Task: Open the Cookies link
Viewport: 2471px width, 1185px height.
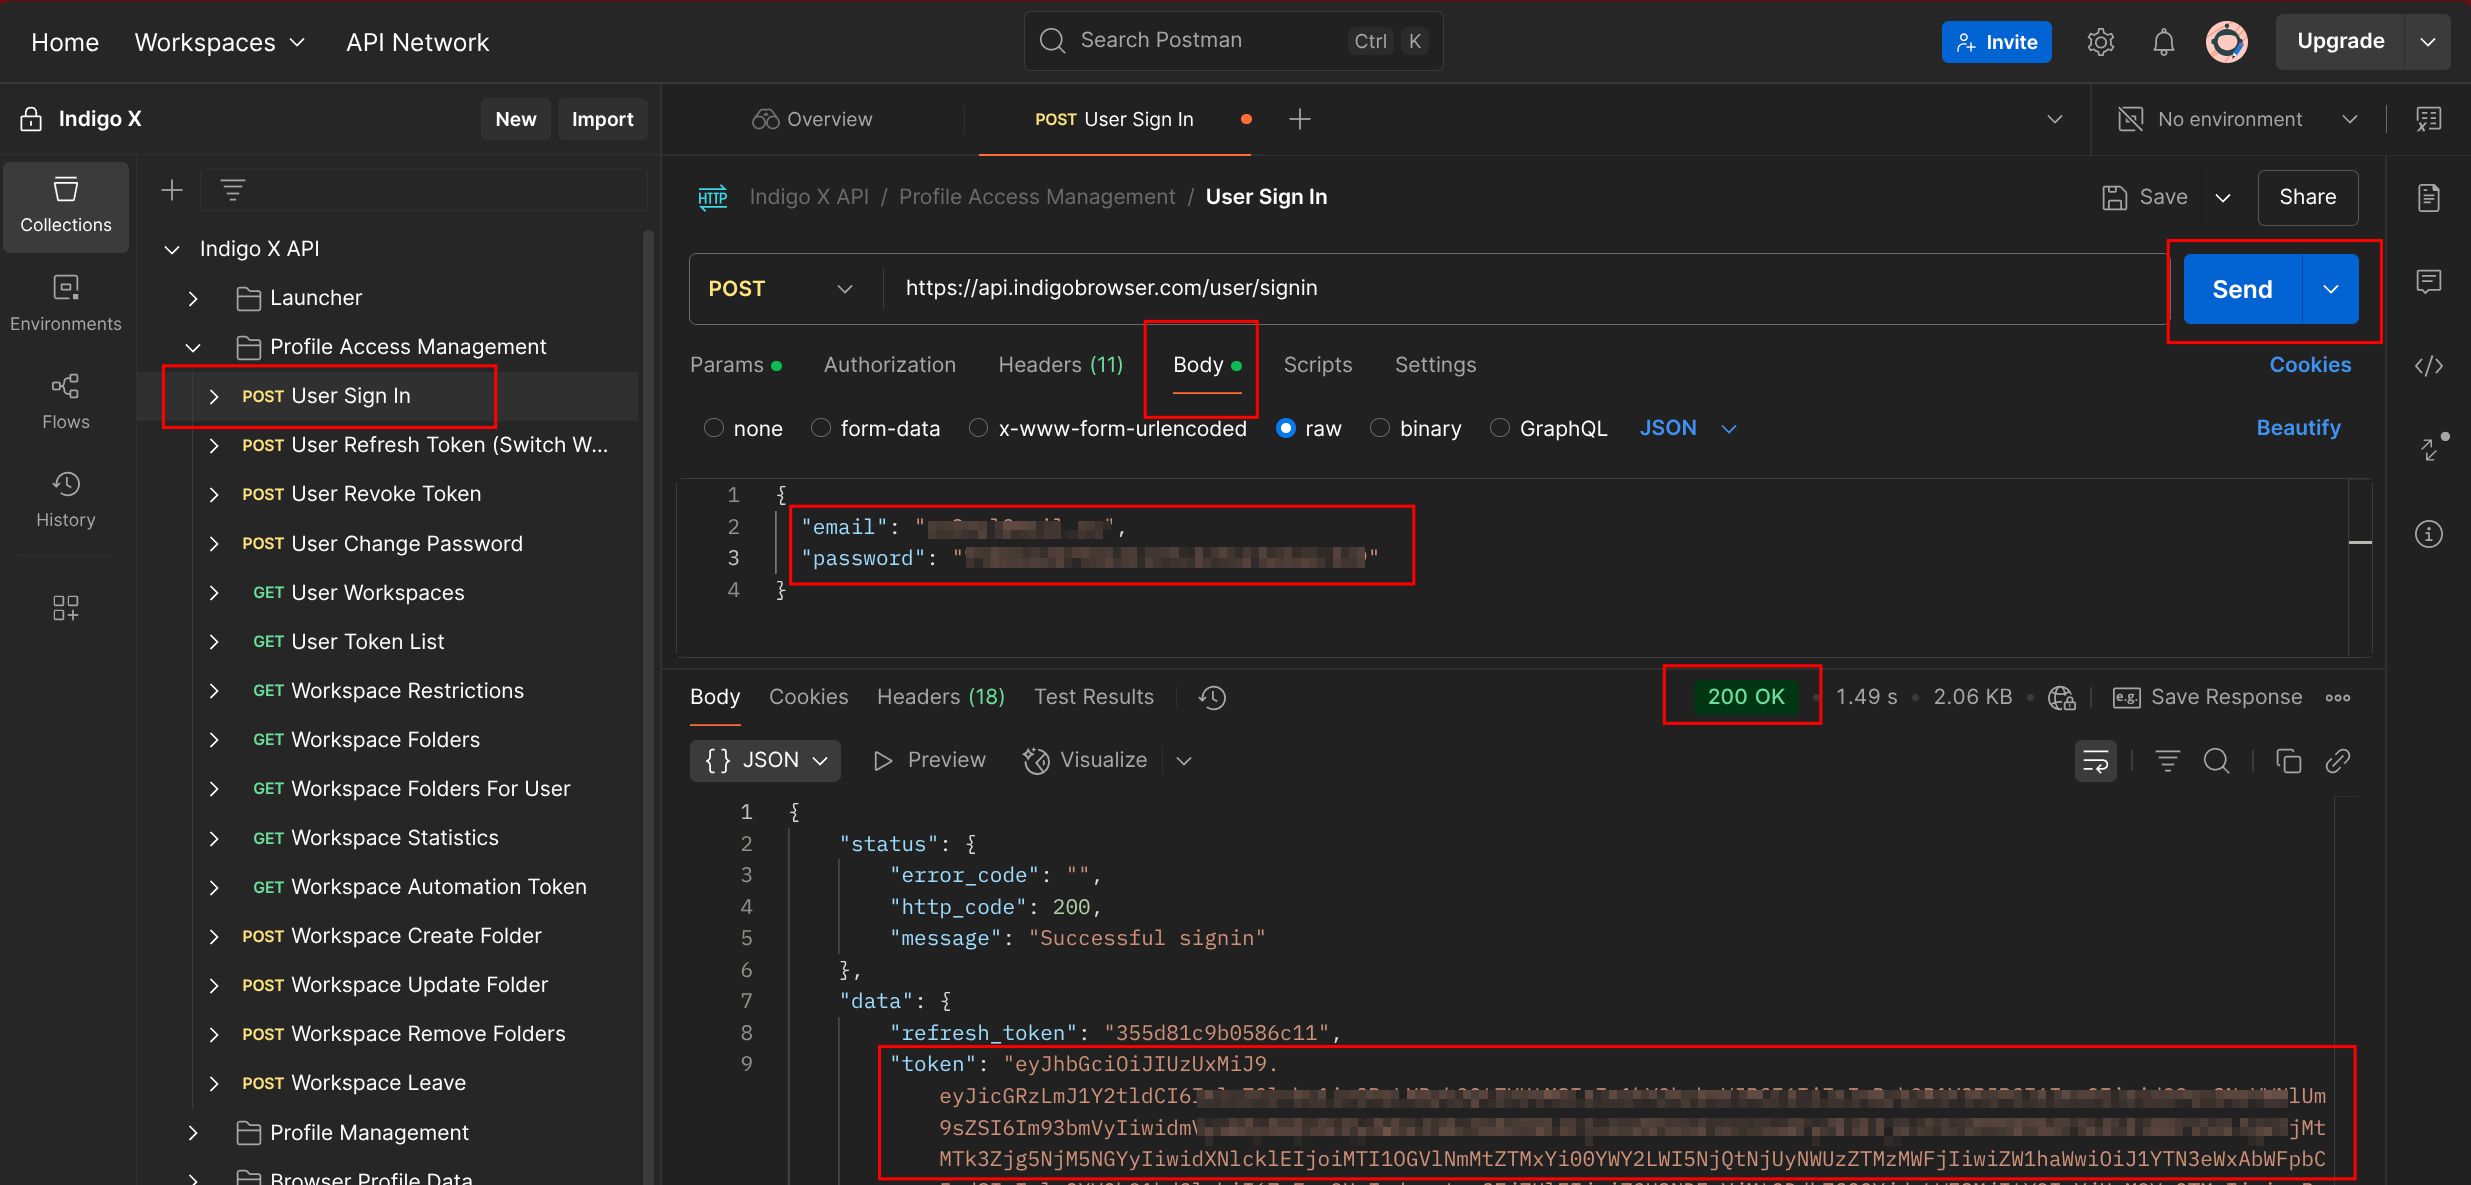Action: [2309, 365]
